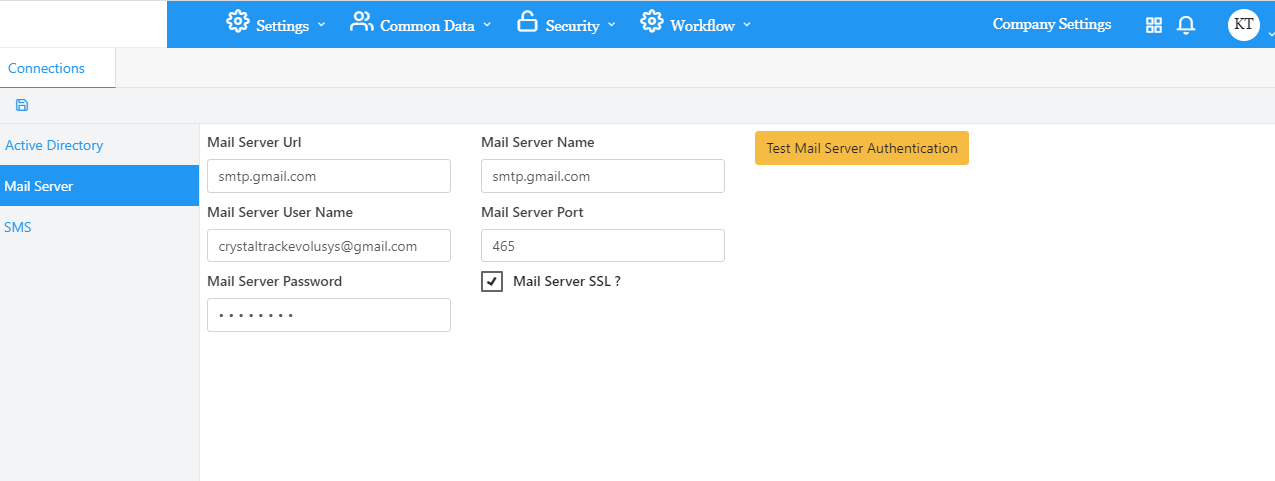Click the Workflow gear icon

pyautogui.click(x=652, y=22)
